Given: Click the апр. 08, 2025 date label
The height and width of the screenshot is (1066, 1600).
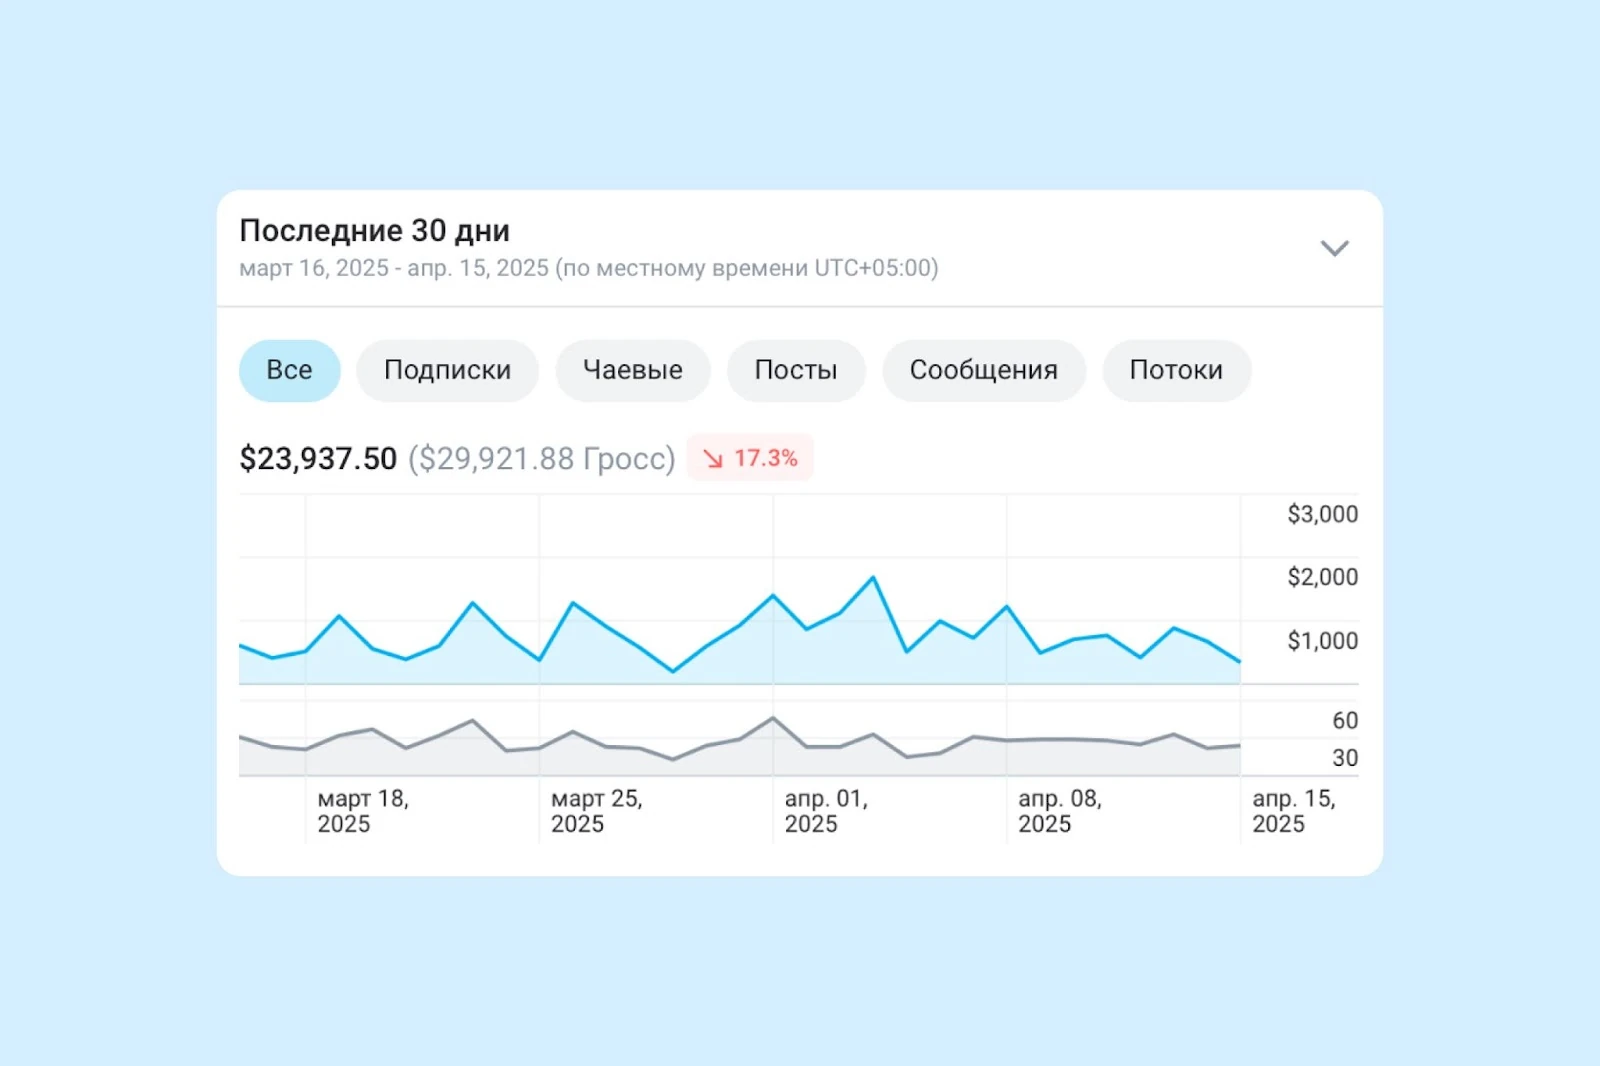Looking at the screenshot, I should pos(1060,811).
